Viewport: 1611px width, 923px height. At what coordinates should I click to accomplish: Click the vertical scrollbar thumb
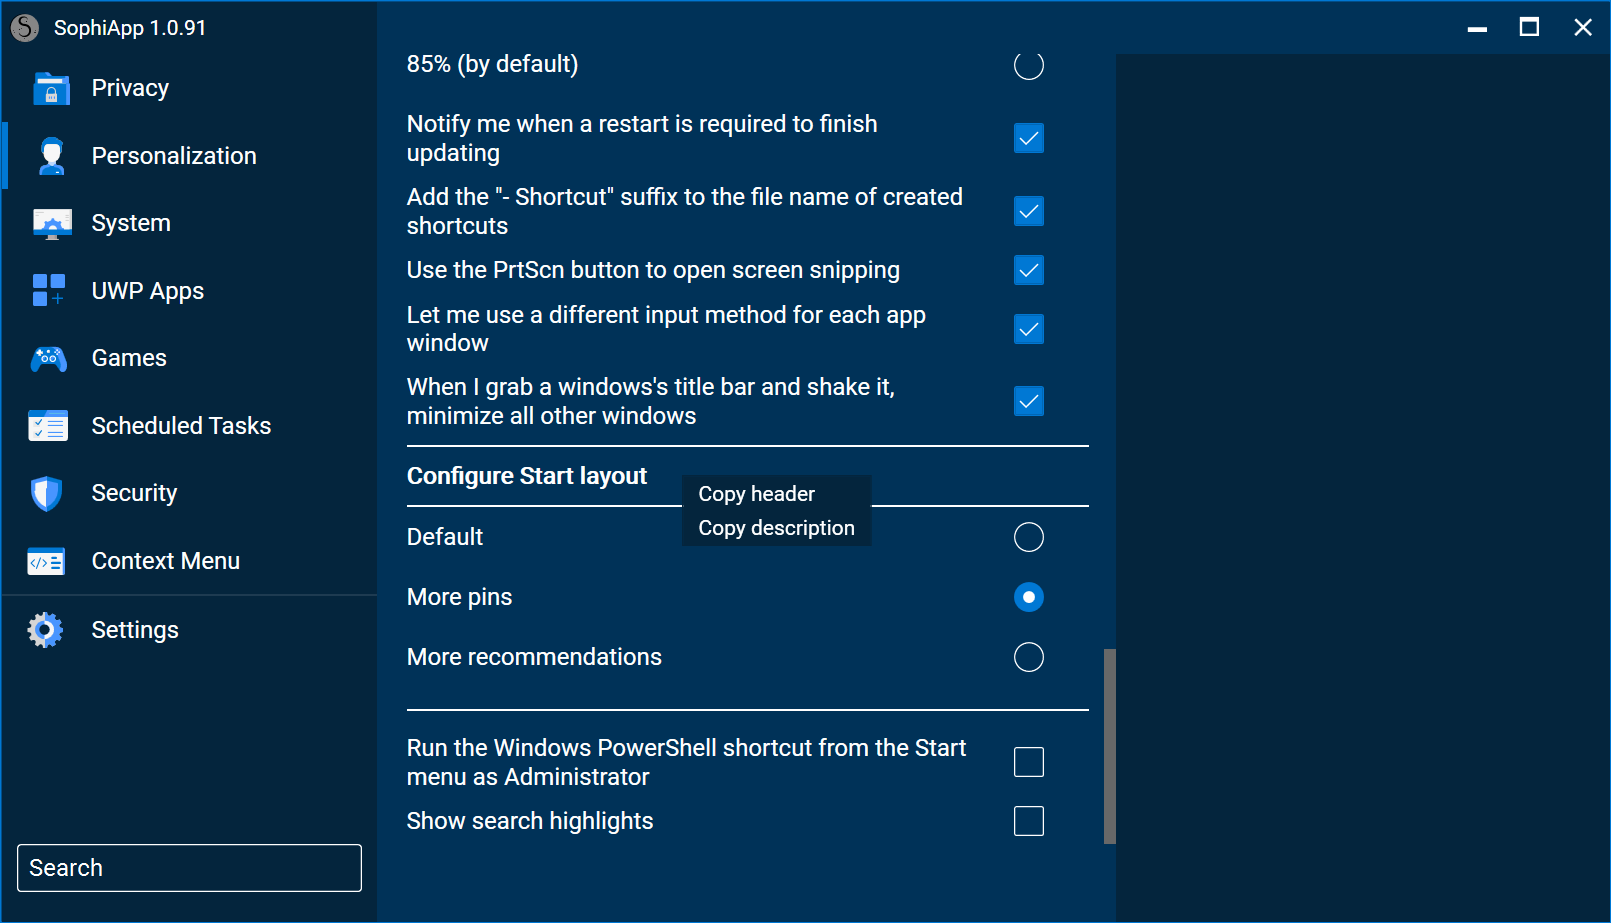(1109, 745)
